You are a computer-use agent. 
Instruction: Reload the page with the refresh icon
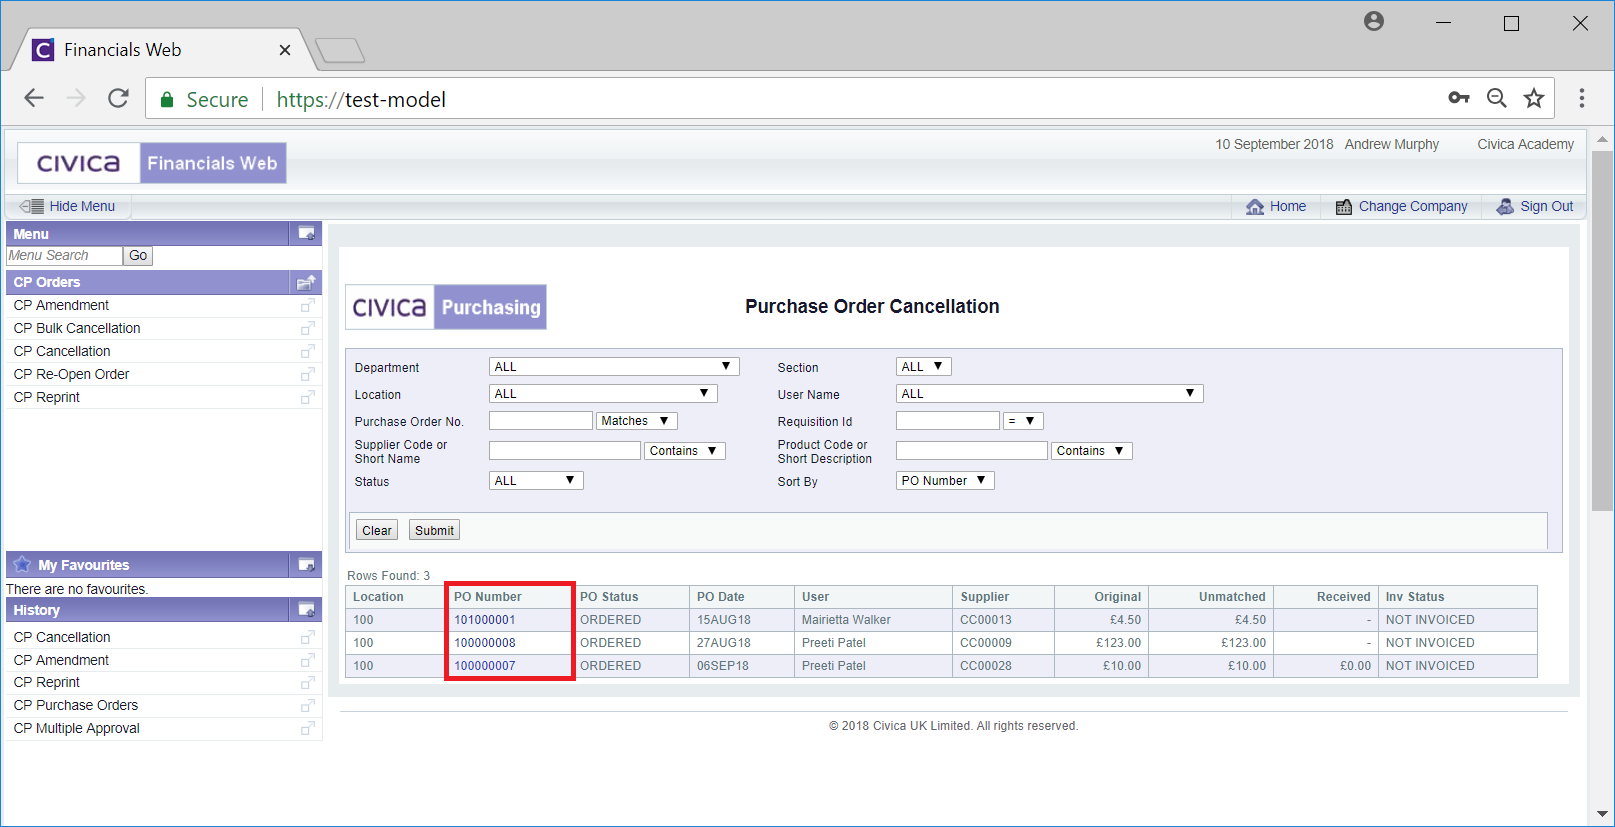click(118, 98)
